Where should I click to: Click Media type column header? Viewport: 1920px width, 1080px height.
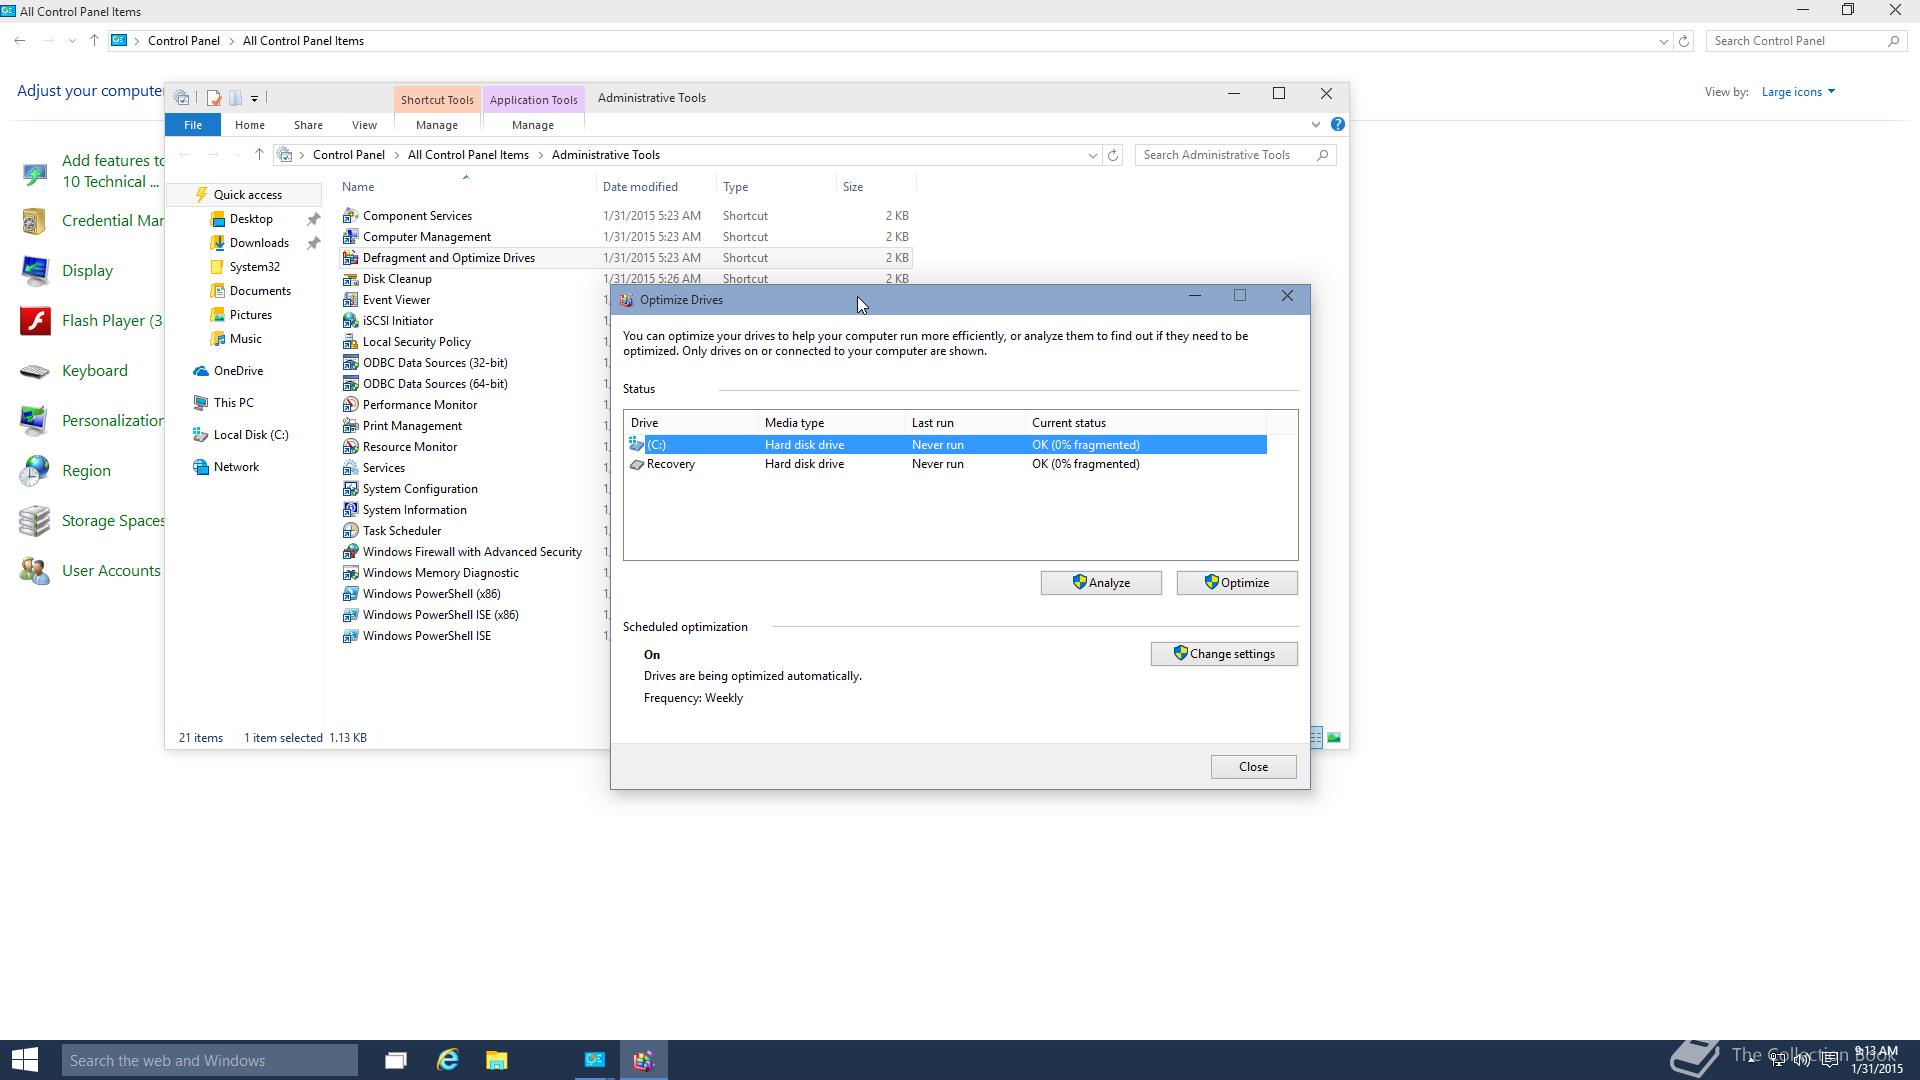[831, 423]
